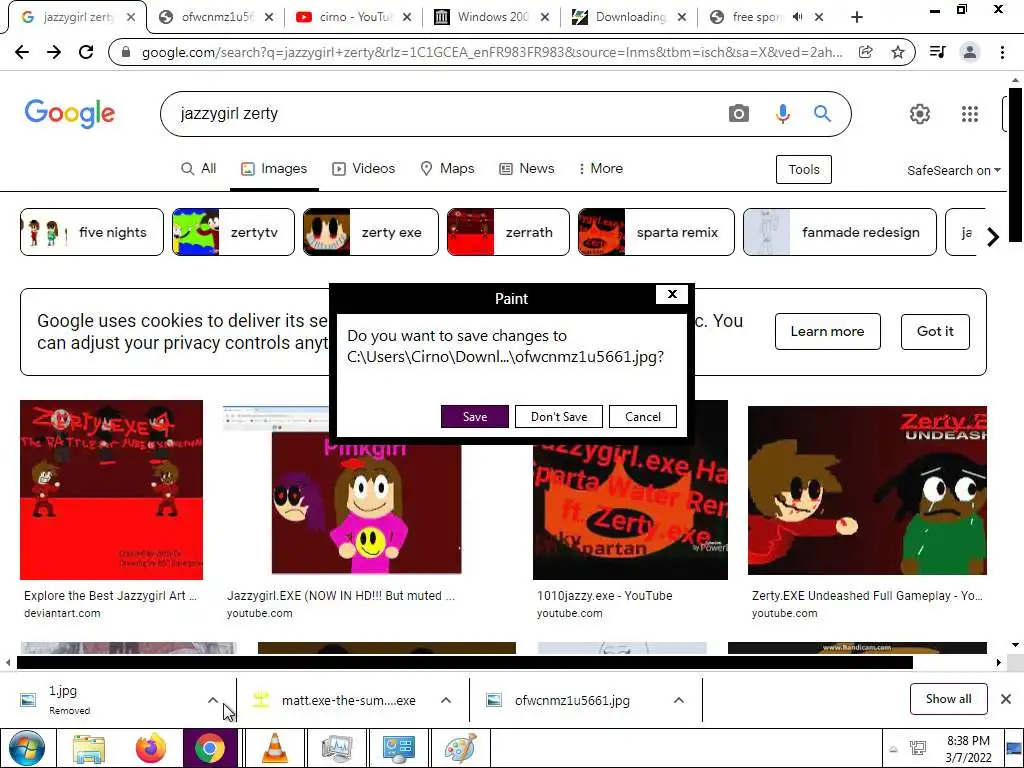
Task: Expand options for ofwcnmz1u5661.jpg download
Action: tap(679, 700)
